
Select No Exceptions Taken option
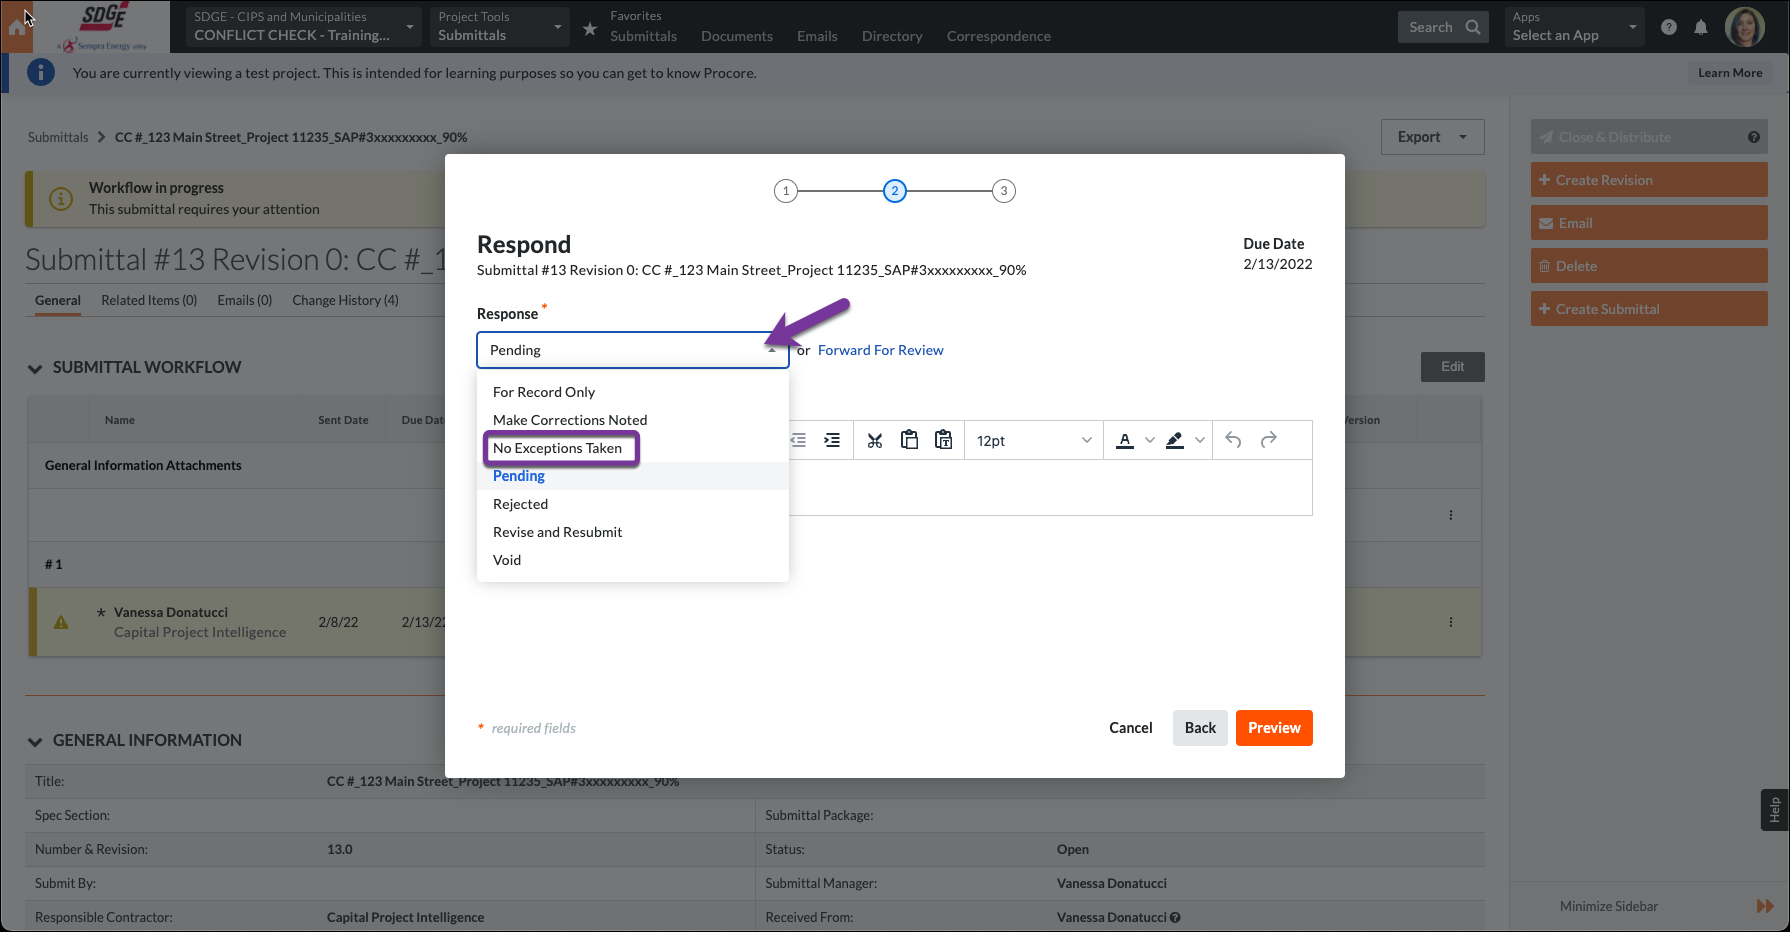557,448
